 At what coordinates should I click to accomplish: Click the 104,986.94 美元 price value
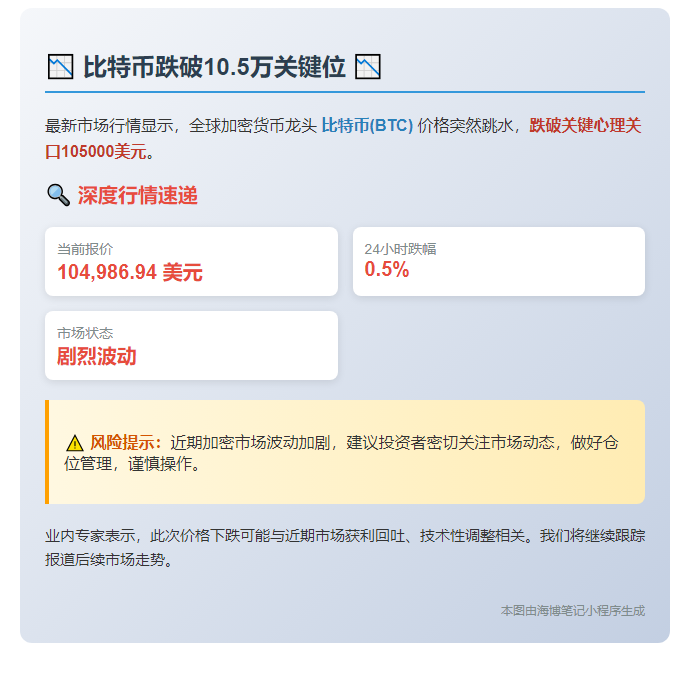coord(130,272)
